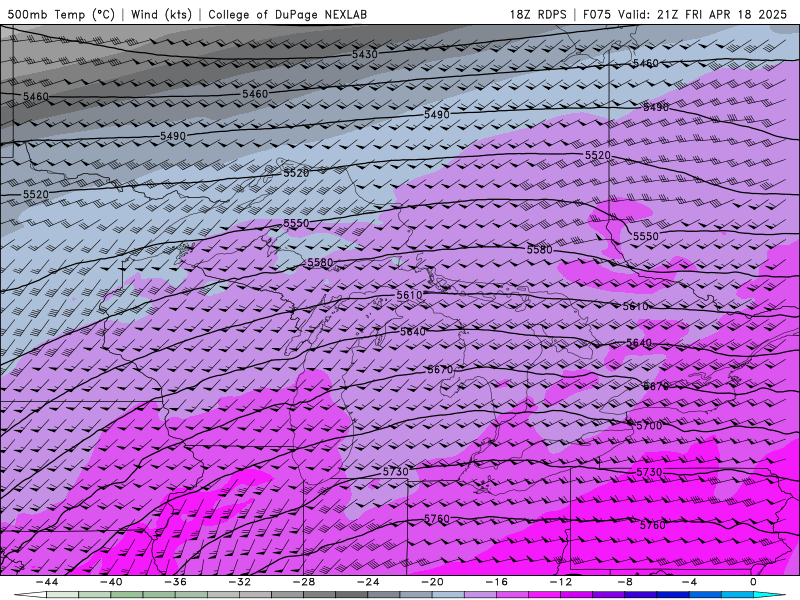Click the left-hand 5580 contour label
Viewport: 800px width, 600px height.
click(x=320, y=262)
